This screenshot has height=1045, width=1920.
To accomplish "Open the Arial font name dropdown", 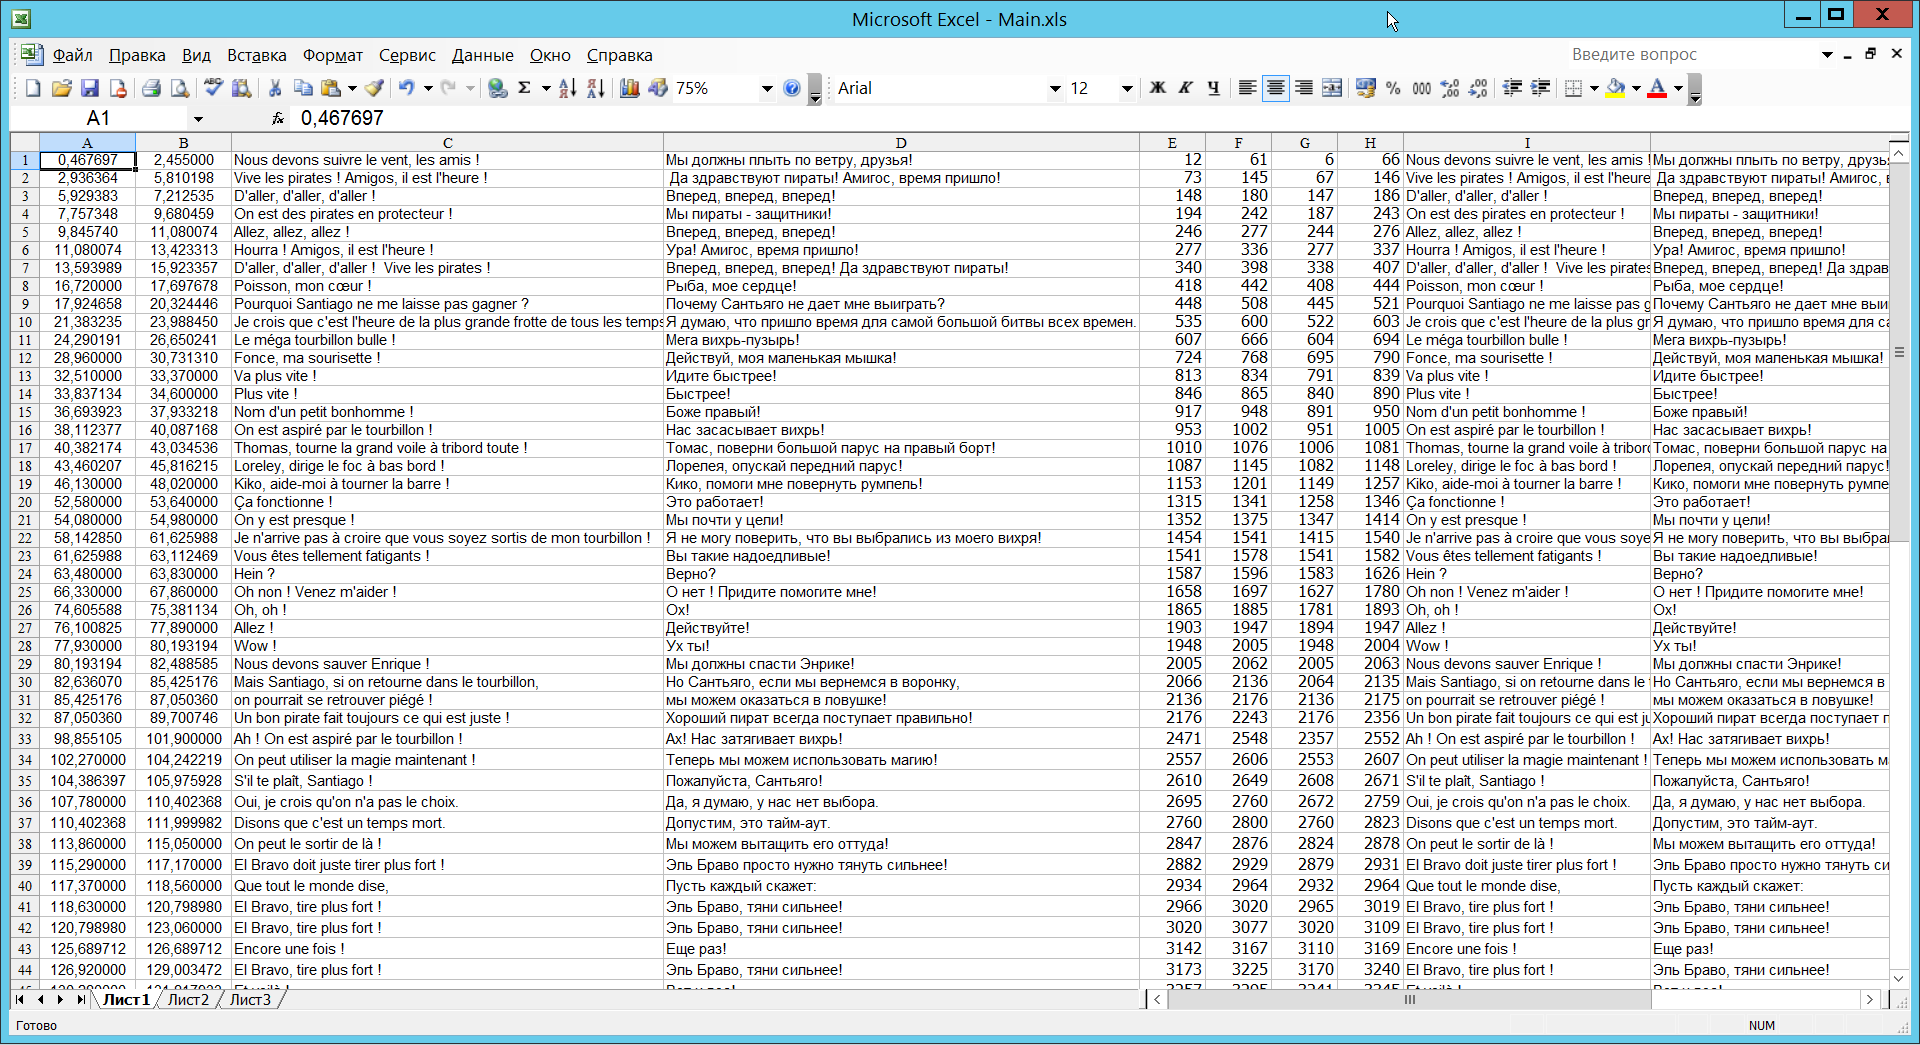I will 1054,89.
